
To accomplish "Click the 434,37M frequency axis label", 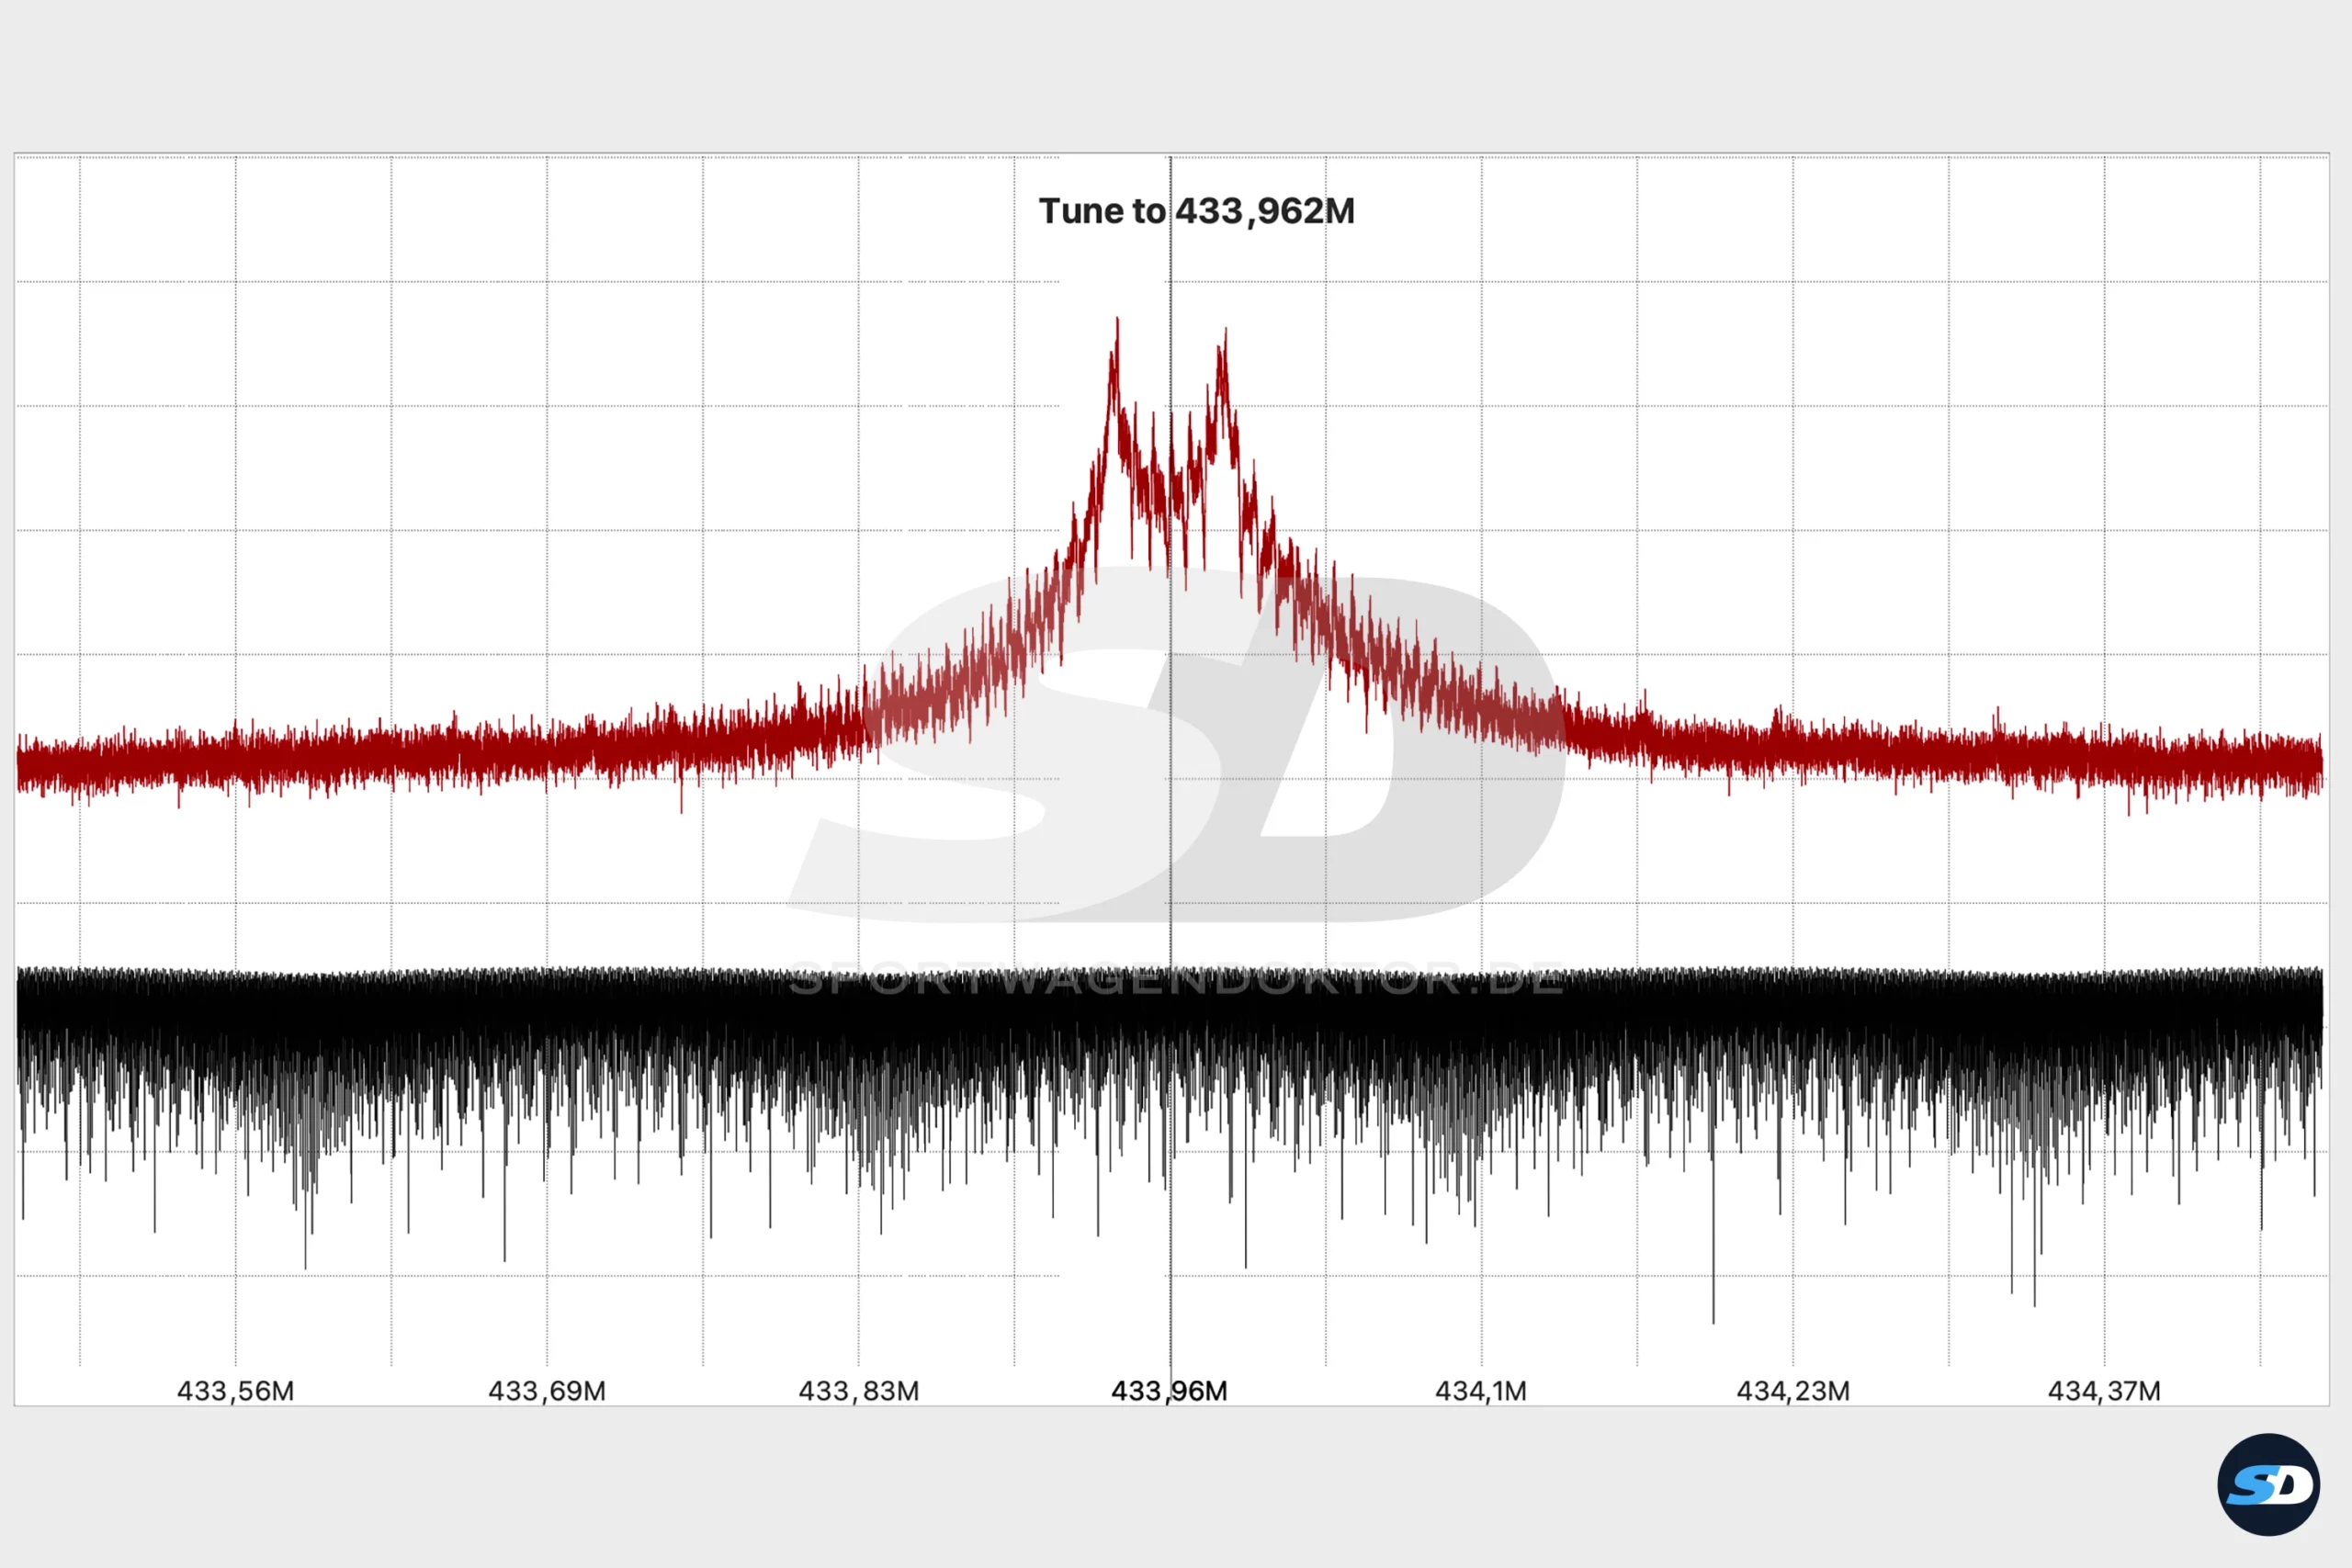I will (x=2104, y=1391).
